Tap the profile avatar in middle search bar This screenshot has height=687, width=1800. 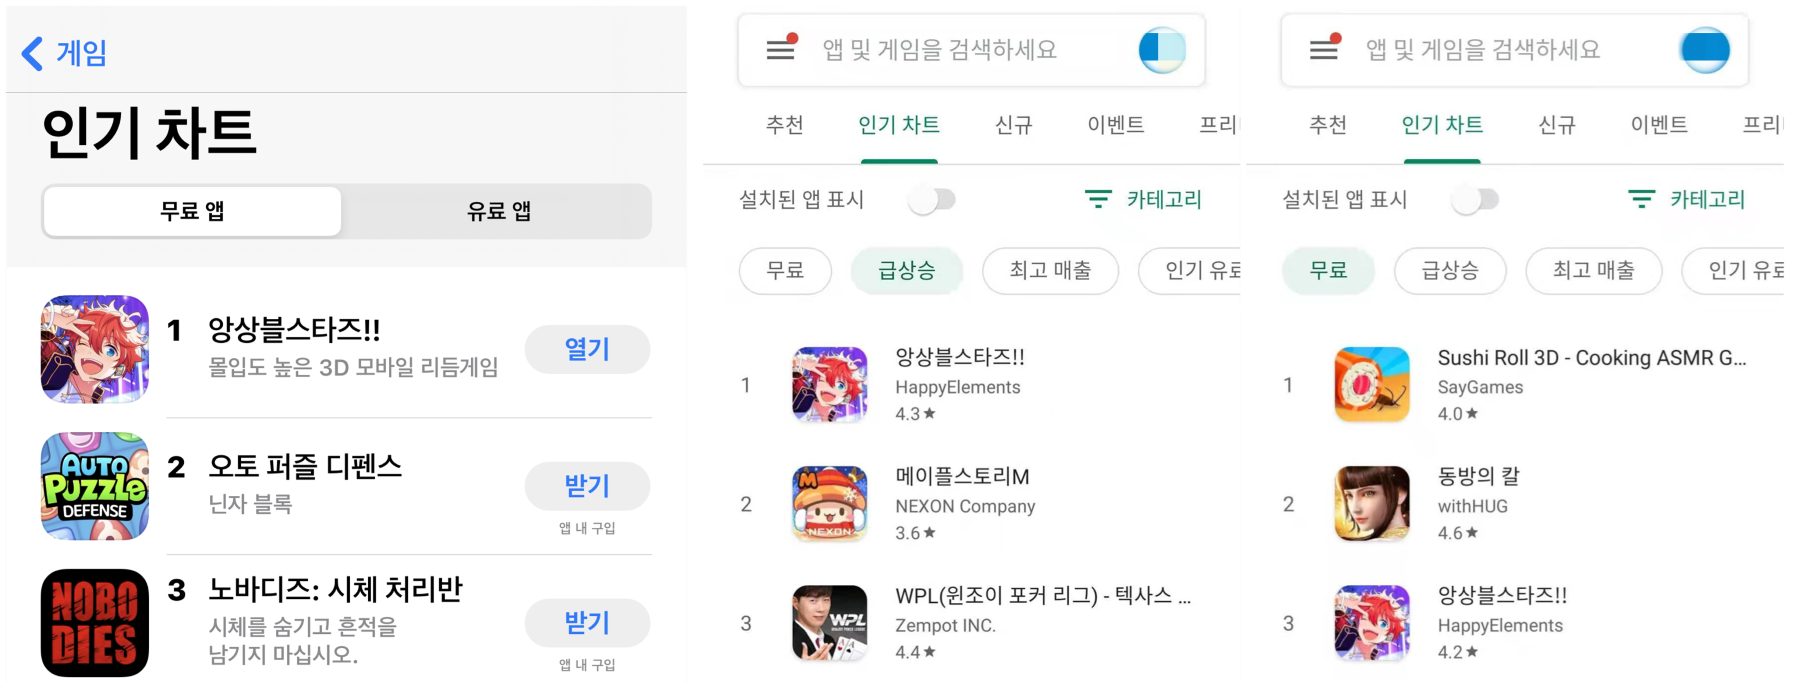coord(1162,49)
